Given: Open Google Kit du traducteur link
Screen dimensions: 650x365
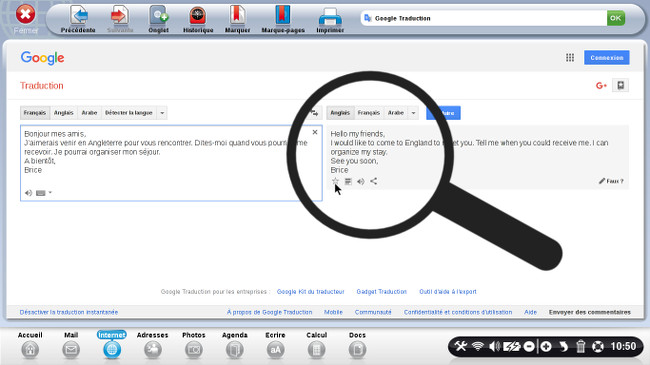Looking at the screenshot, I should [x=310, y=292].
